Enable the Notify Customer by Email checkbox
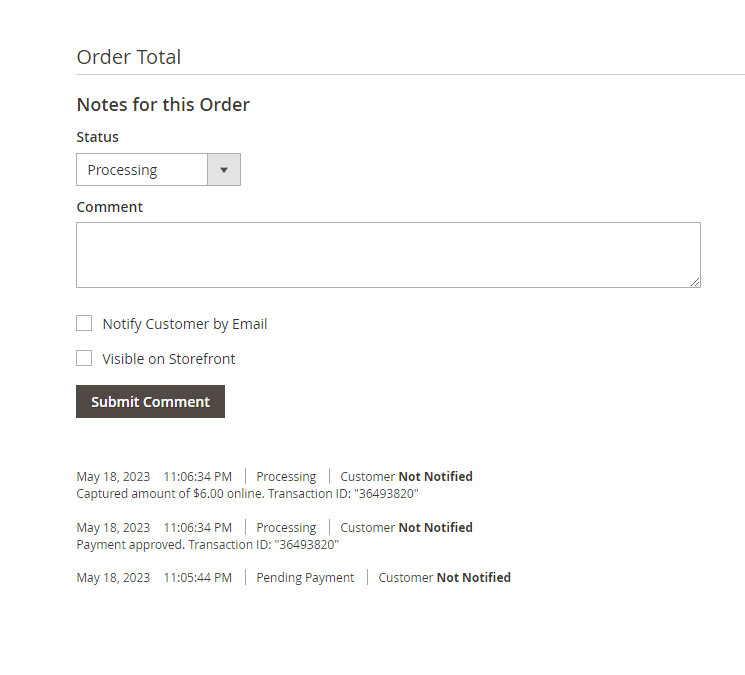 click(84, 324)
